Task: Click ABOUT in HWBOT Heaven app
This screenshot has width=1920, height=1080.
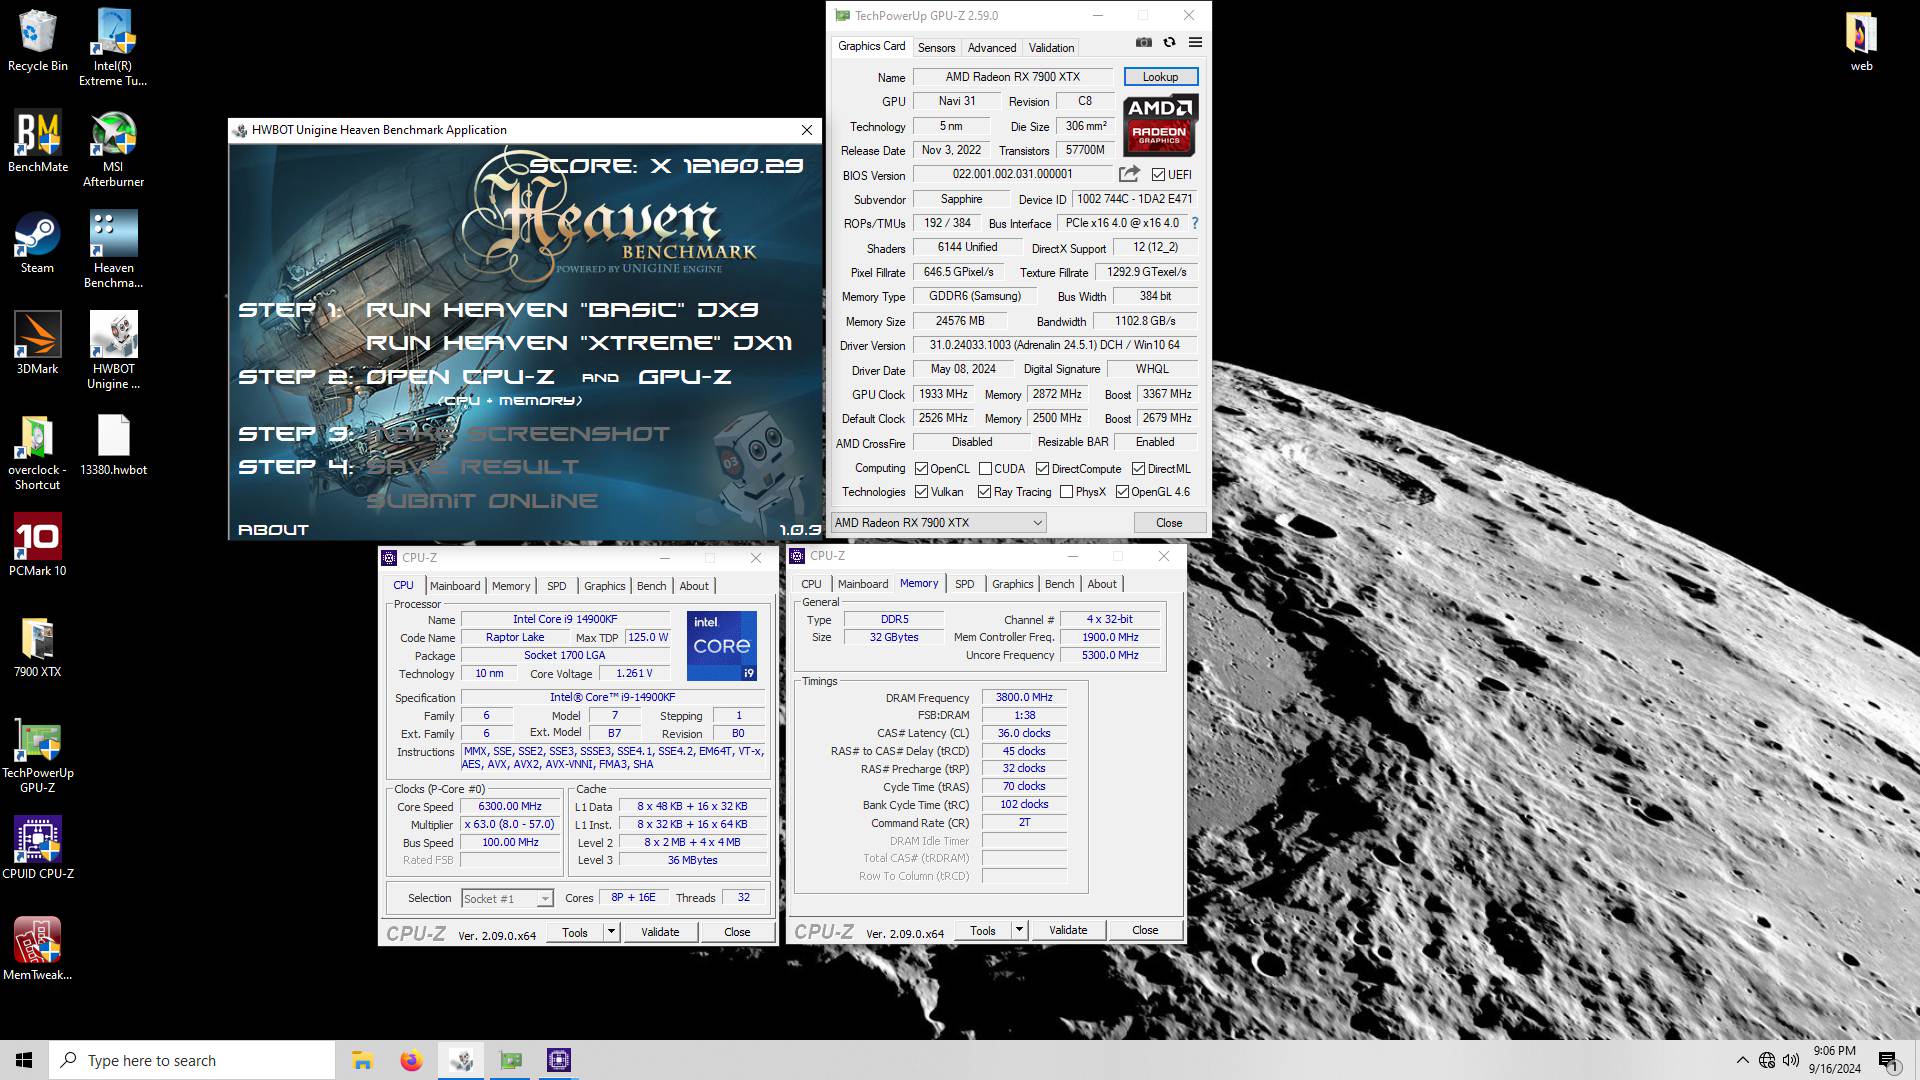Action: click(273, 530)
